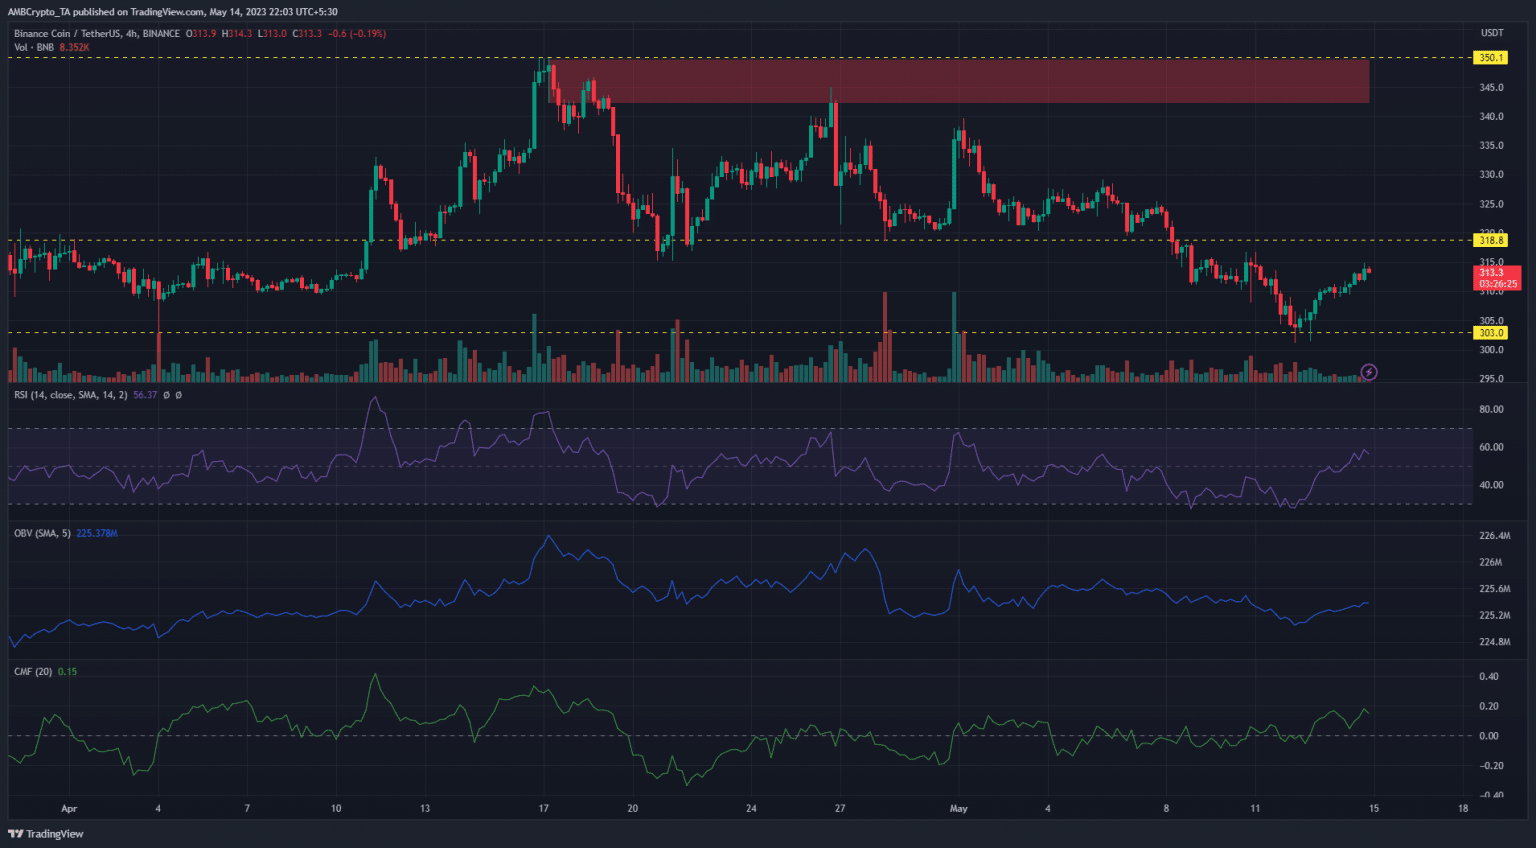The image size is (1536, 848).
Task: Click the 80.00 level on RSI scale
Action: (x=1490, y=409)
